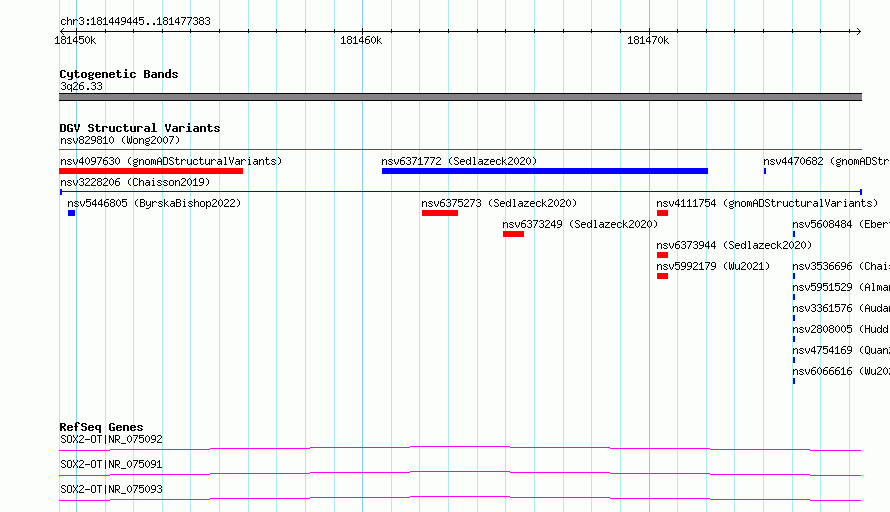The image size is (890, 512).
Task: Open nsv6373249 (Sedlazeck2020) label
Action: (580, 224)
